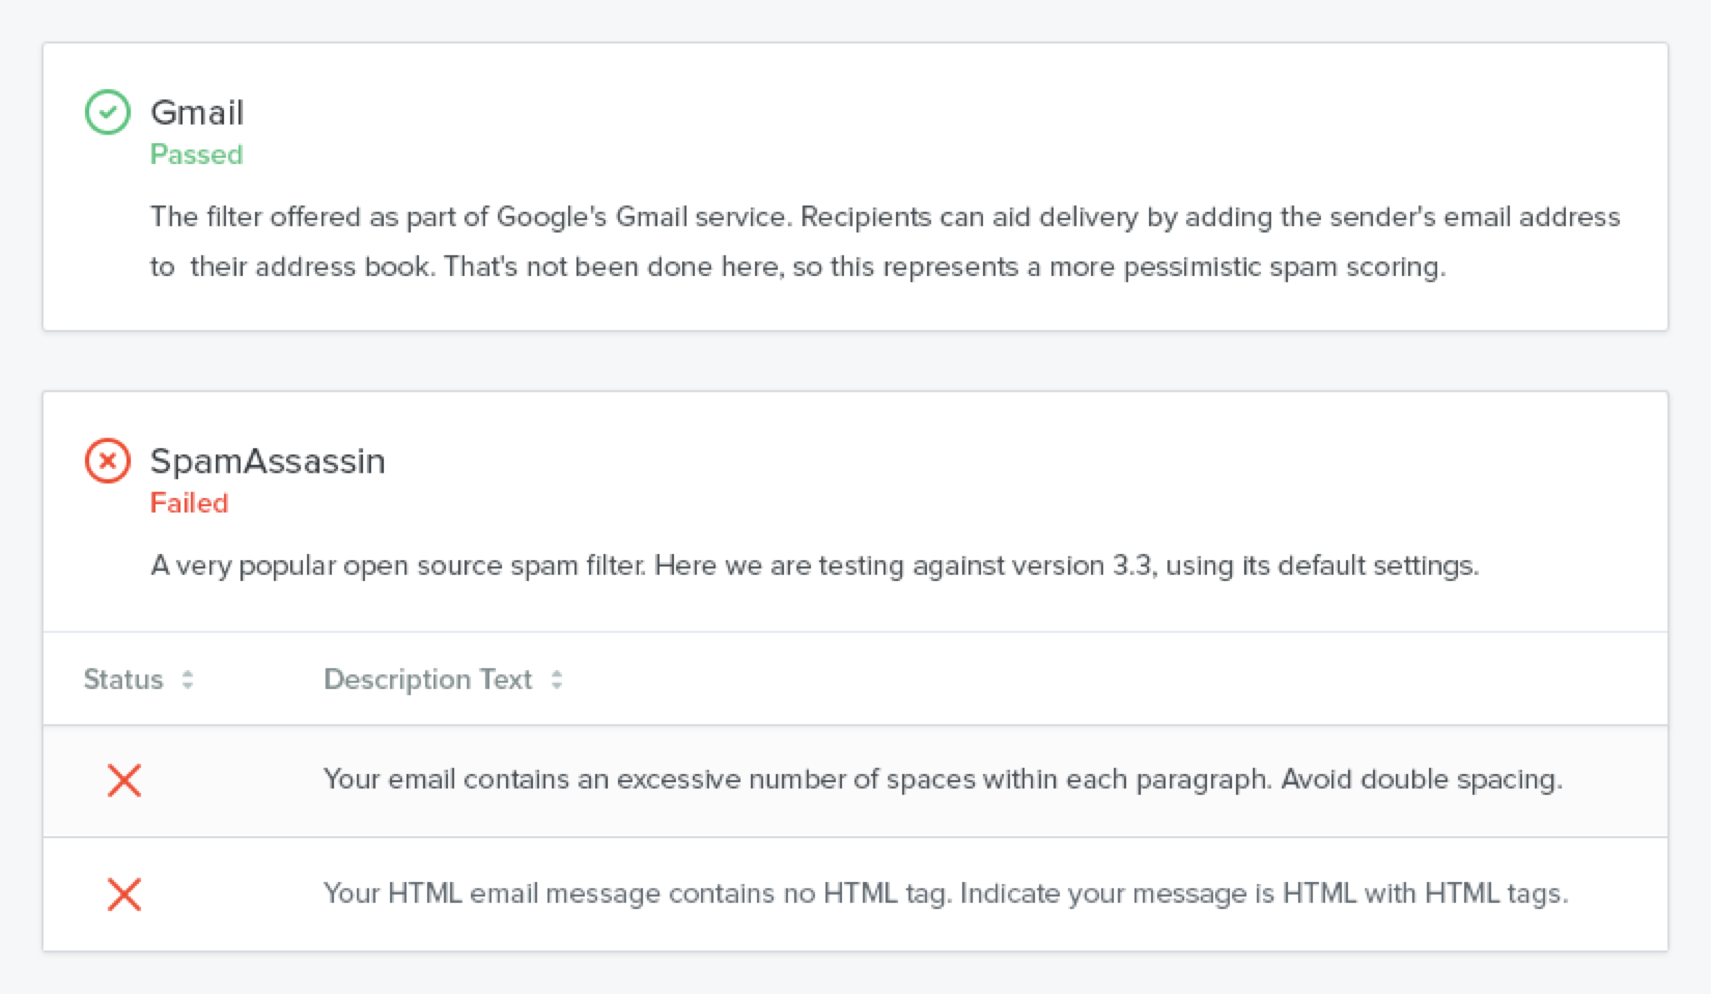Image resolution: width=1711 pixels, height=994 pixels.
Task: Open the Gmail test result card
Action: [x=855, y=185]
